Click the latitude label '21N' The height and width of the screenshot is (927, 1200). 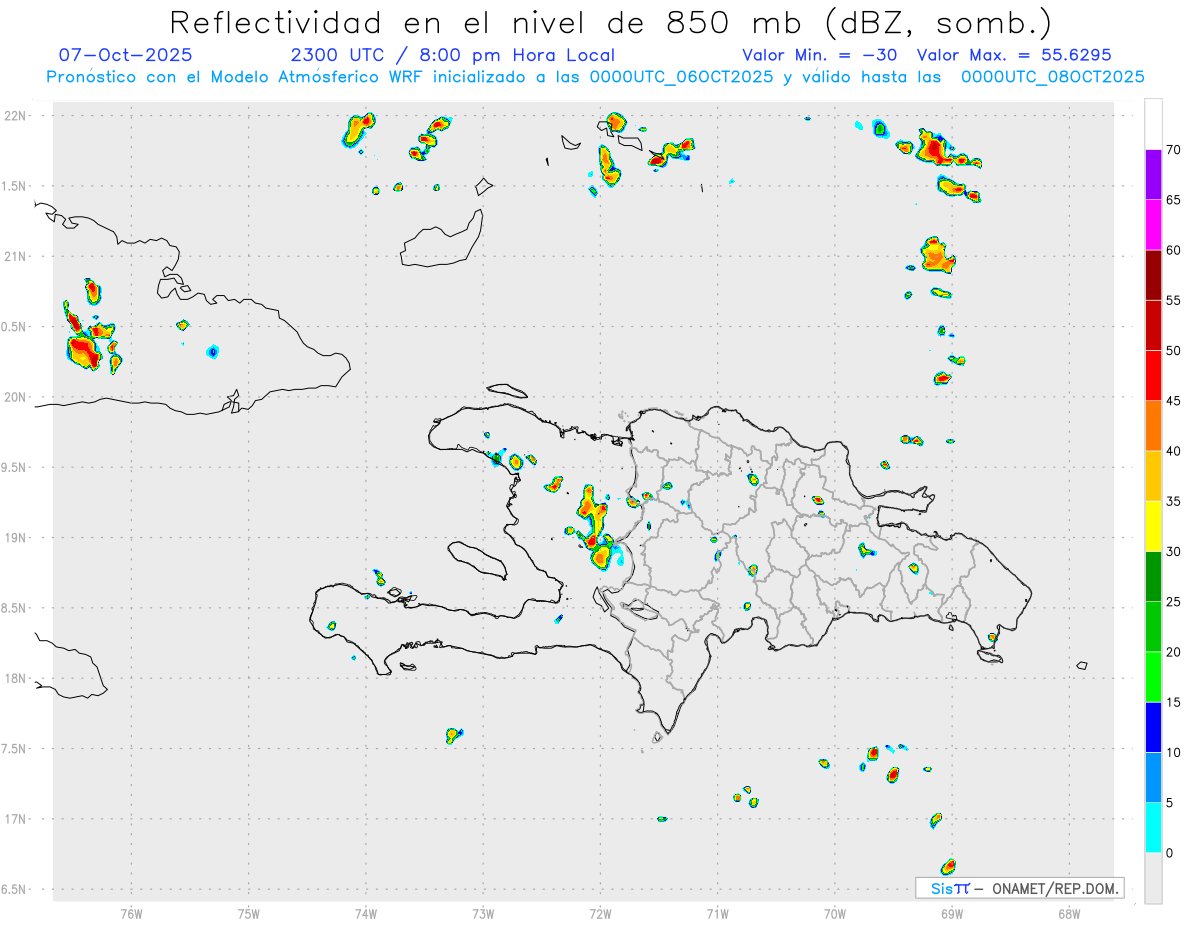pos(16,256)
